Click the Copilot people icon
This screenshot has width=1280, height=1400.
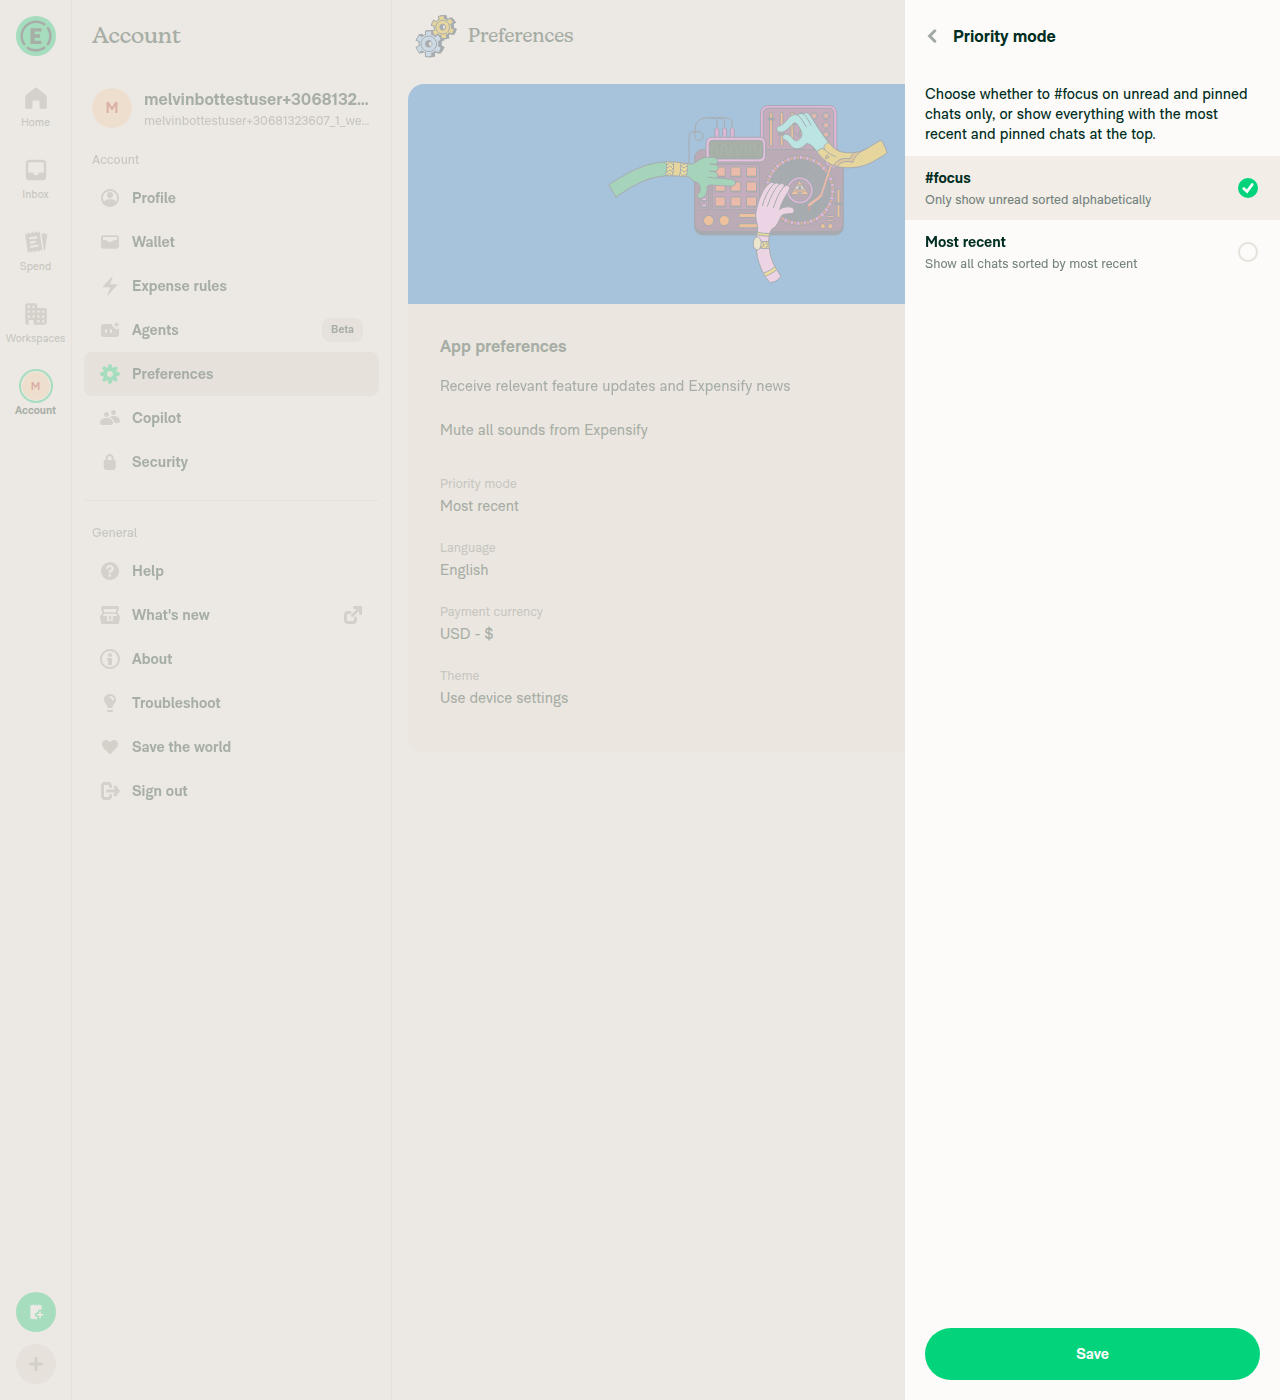point(110,418)
